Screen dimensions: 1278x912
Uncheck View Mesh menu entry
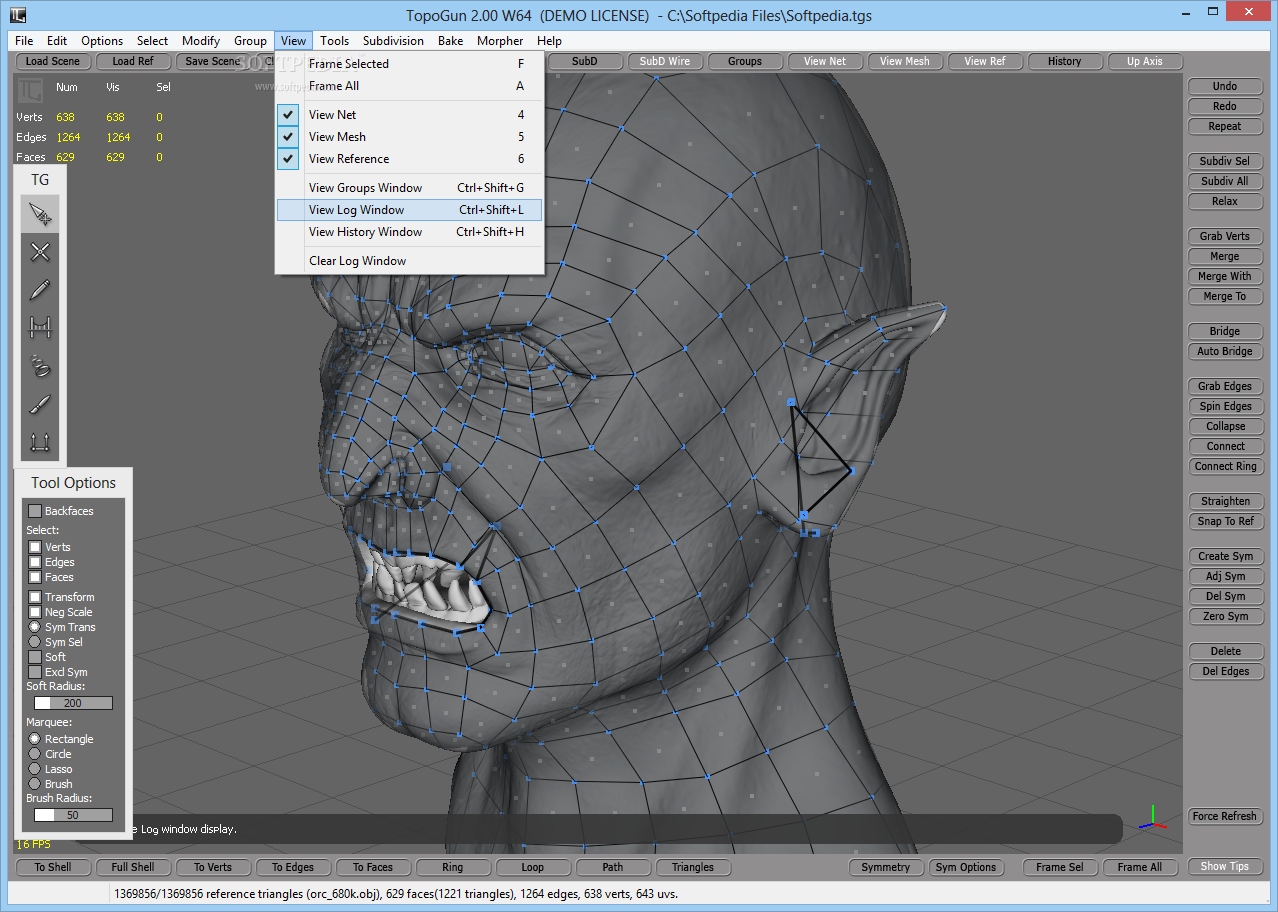tap(409, 137)
